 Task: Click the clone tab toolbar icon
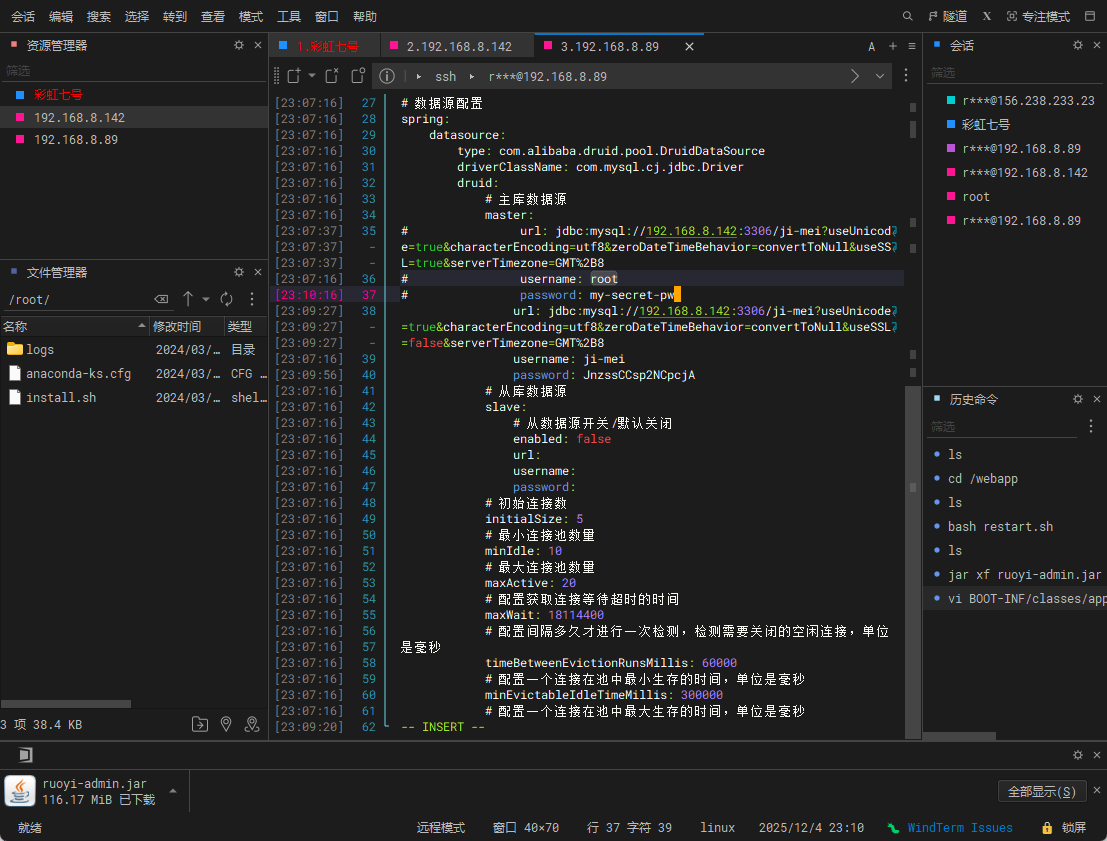358,76
